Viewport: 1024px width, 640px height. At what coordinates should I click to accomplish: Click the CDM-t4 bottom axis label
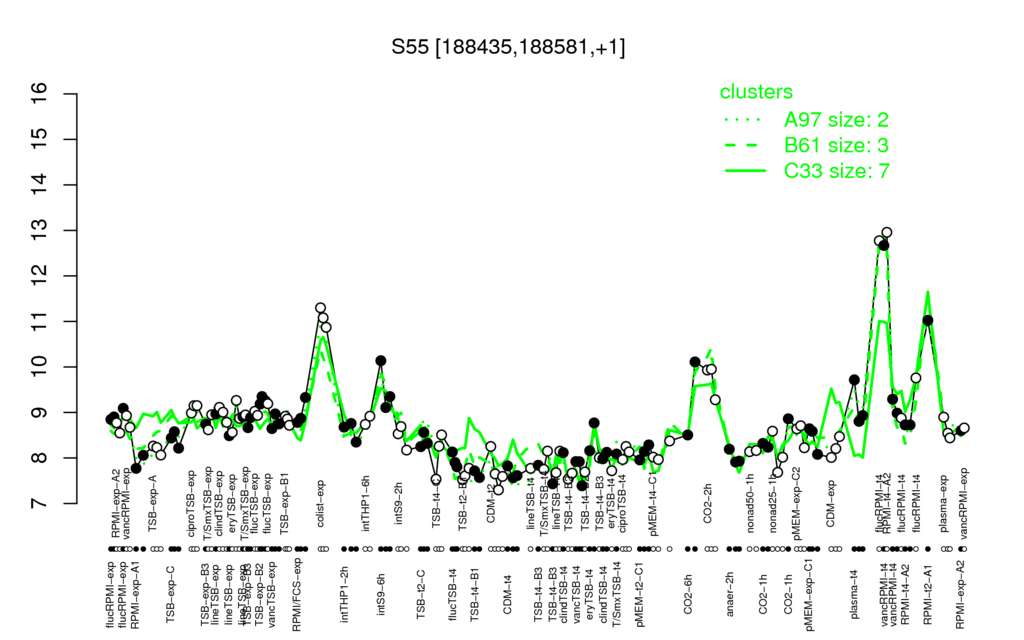coord(507,594)
